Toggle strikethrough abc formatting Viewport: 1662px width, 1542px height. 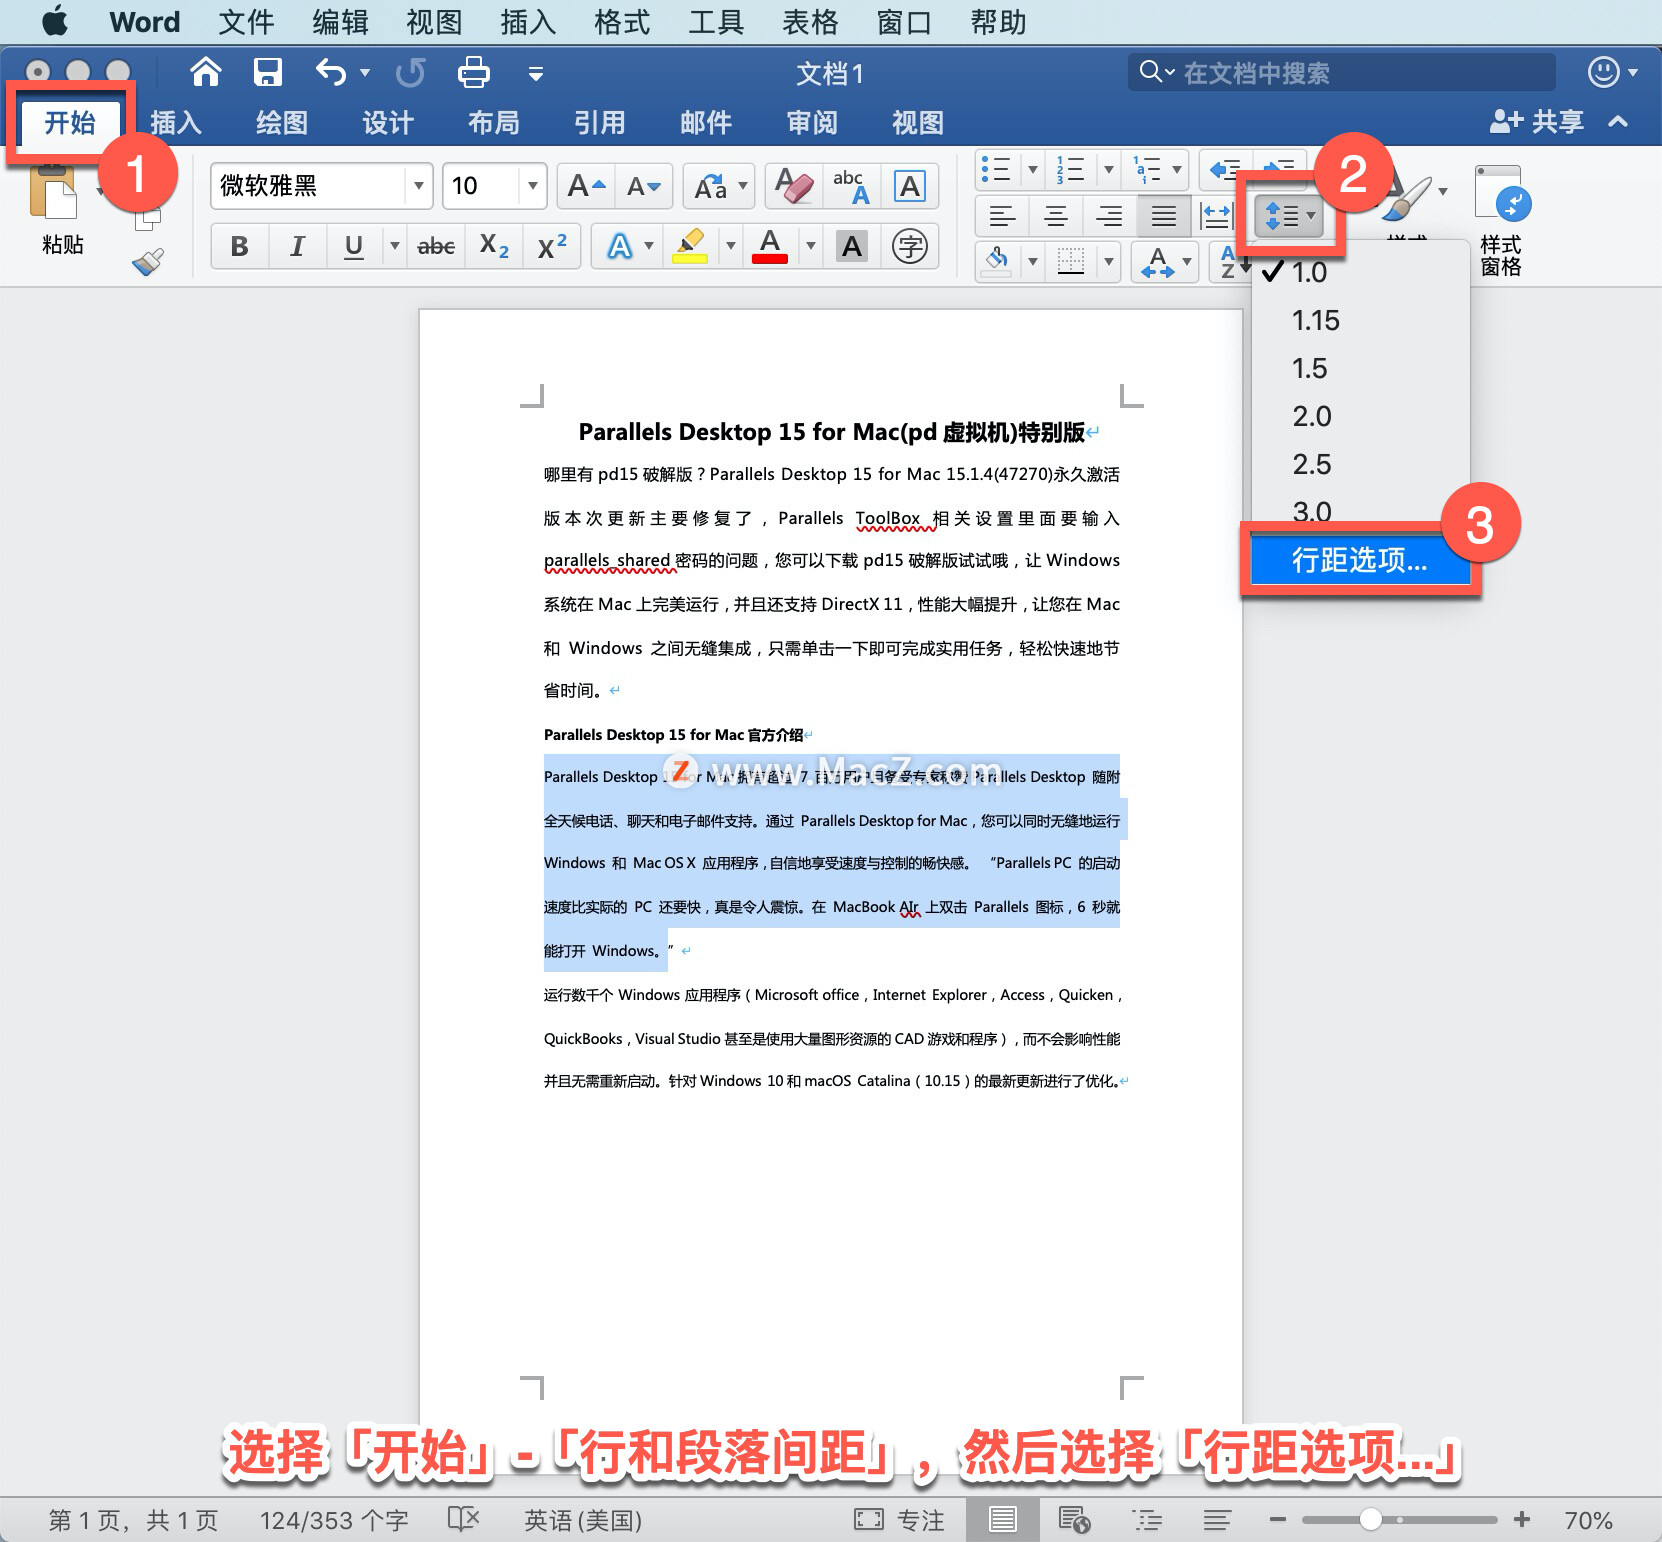(x=436, y=246)
